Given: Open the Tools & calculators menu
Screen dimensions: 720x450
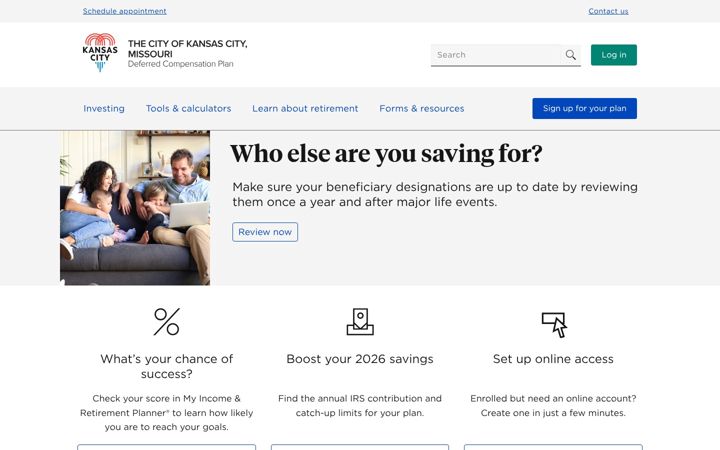Looking at the screenshot, I should 188,108.
